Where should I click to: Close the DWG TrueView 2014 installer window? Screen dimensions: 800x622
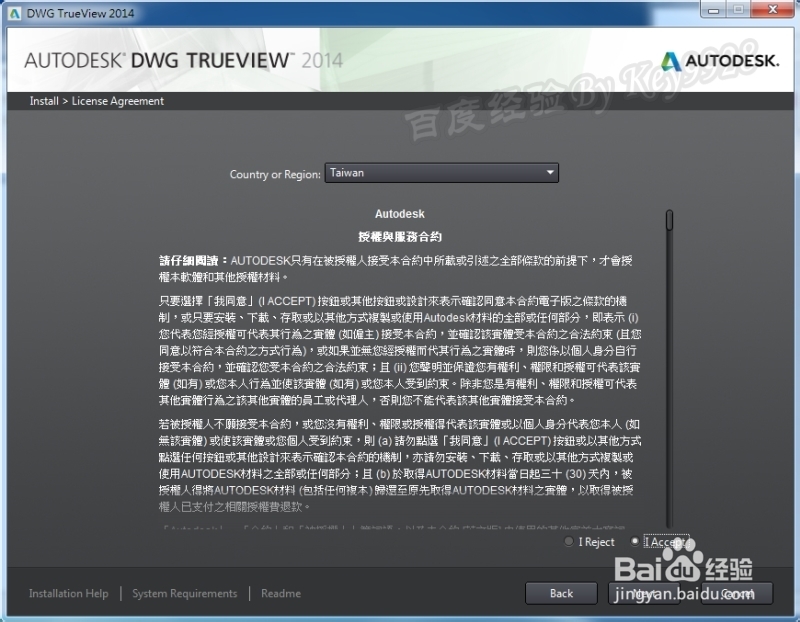pyautogui.click(x=772, y=9)
